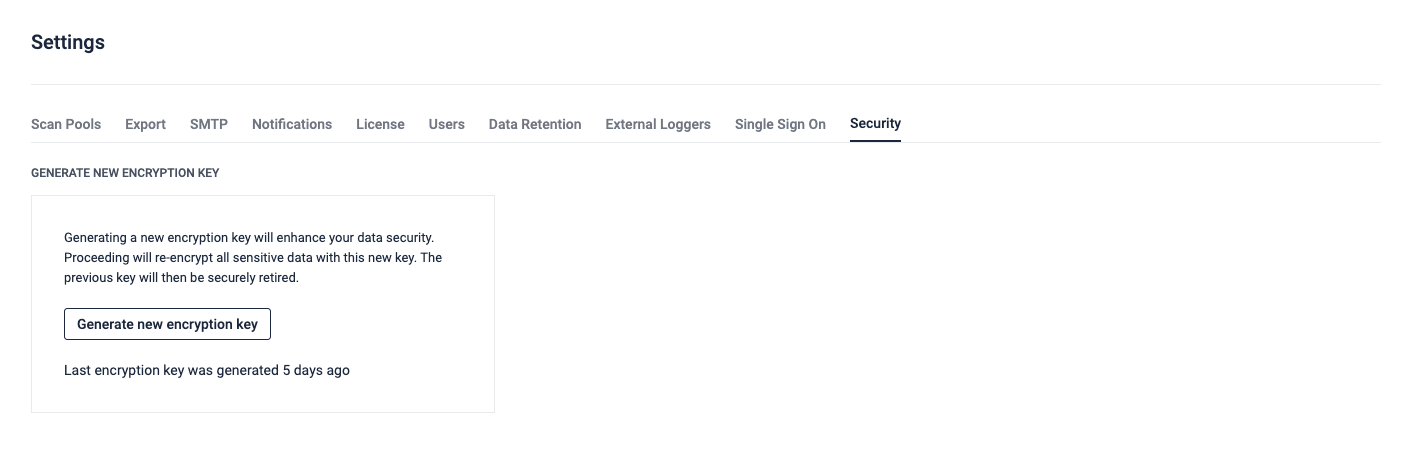Open the Users tab
Viewport: 1406px width, 463px height.
[x=447, y=124]
